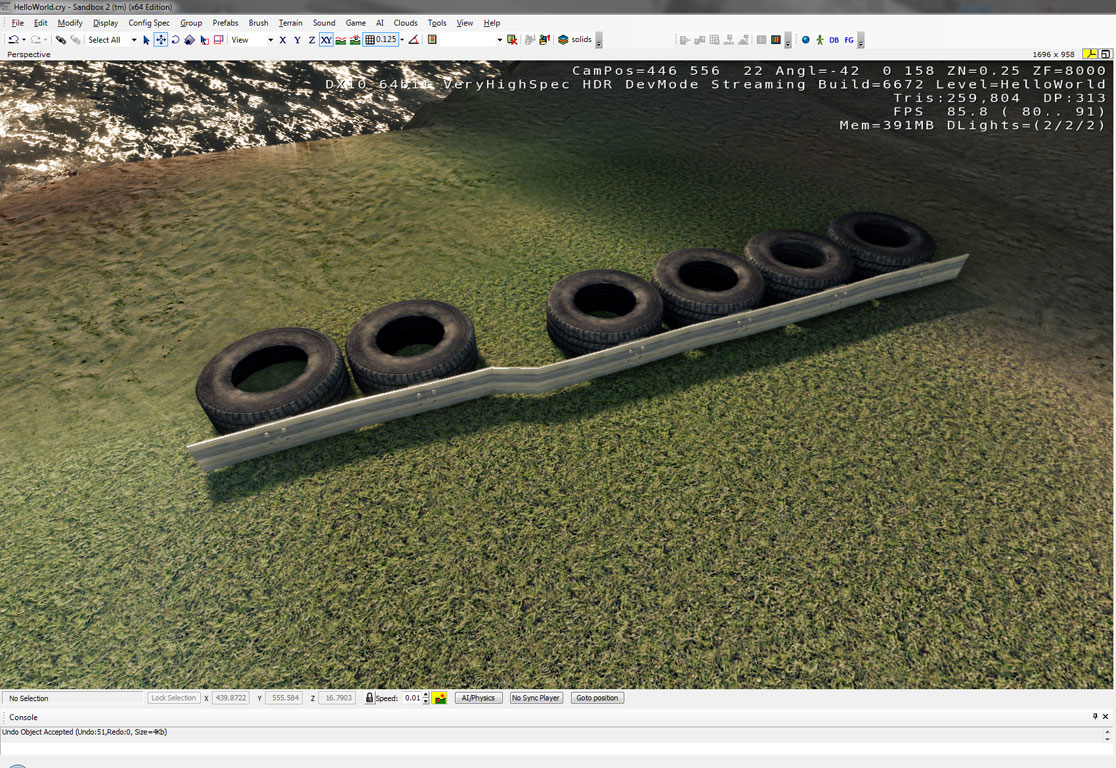Click the Goto position button
This screenshot has height=768, width=1116.
(x=597, y=698)
